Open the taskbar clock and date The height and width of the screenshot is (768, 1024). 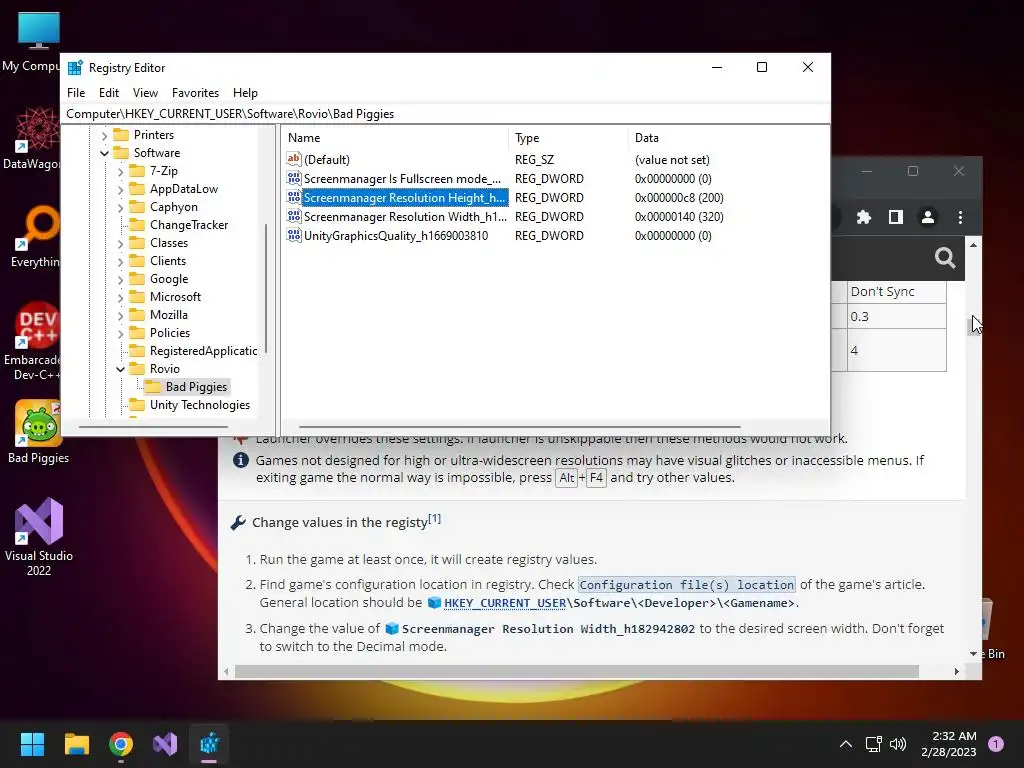click(x=949, y=744)
